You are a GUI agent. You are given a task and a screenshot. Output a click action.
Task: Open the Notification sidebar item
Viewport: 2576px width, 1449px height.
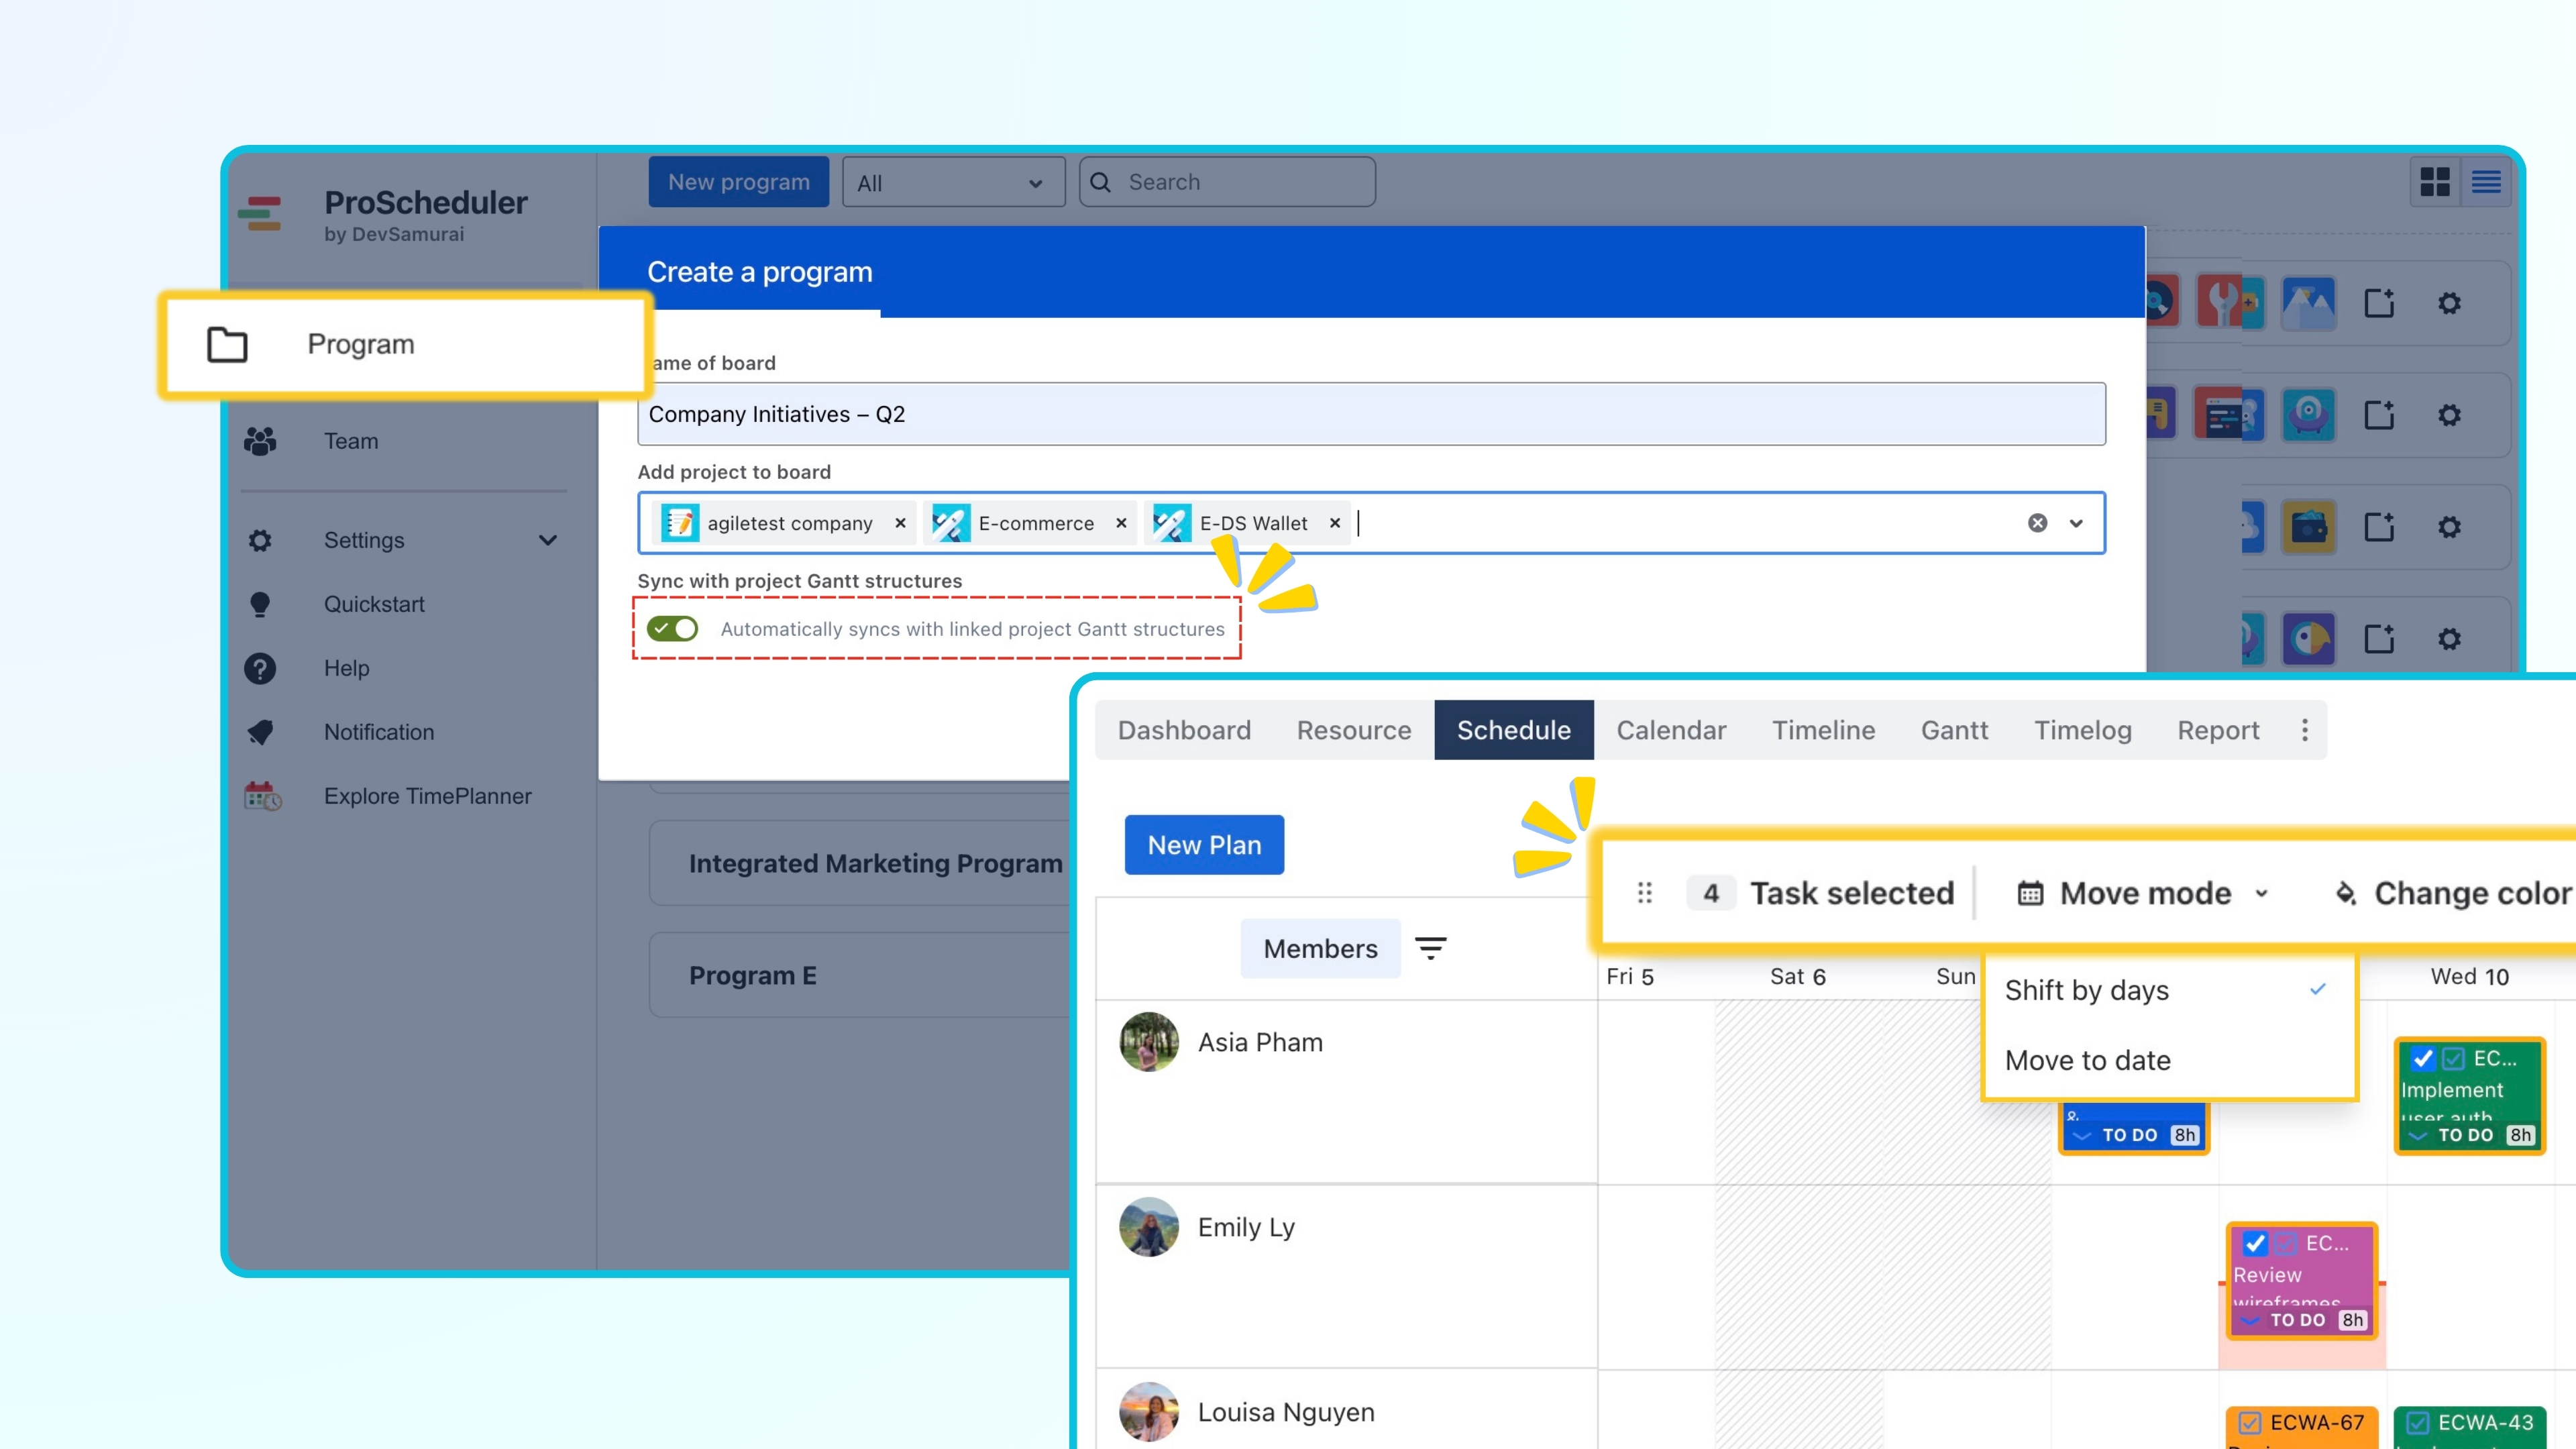[x=378, y=732]
